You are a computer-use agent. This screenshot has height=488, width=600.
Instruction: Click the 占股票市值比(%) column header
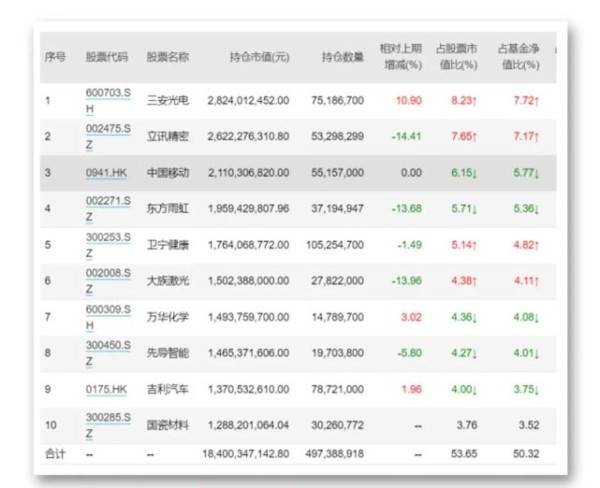coord(457,57)
